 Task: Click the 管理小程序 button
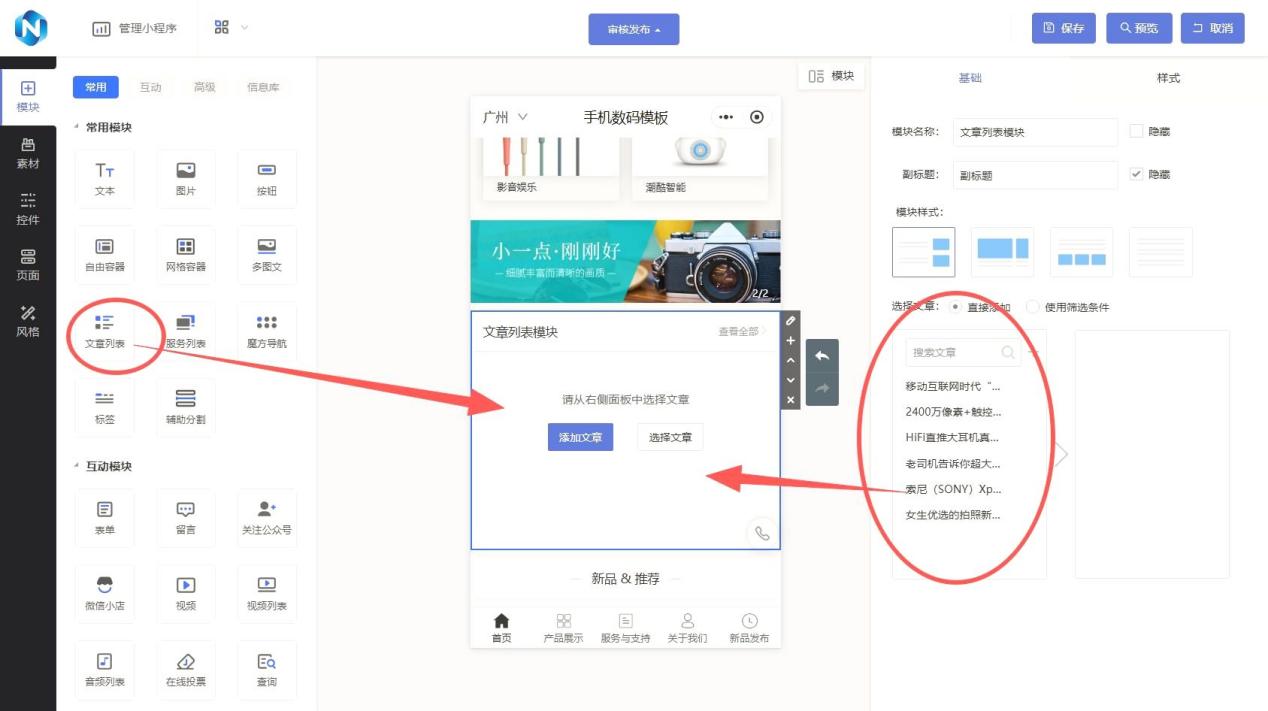pos(135,28)
